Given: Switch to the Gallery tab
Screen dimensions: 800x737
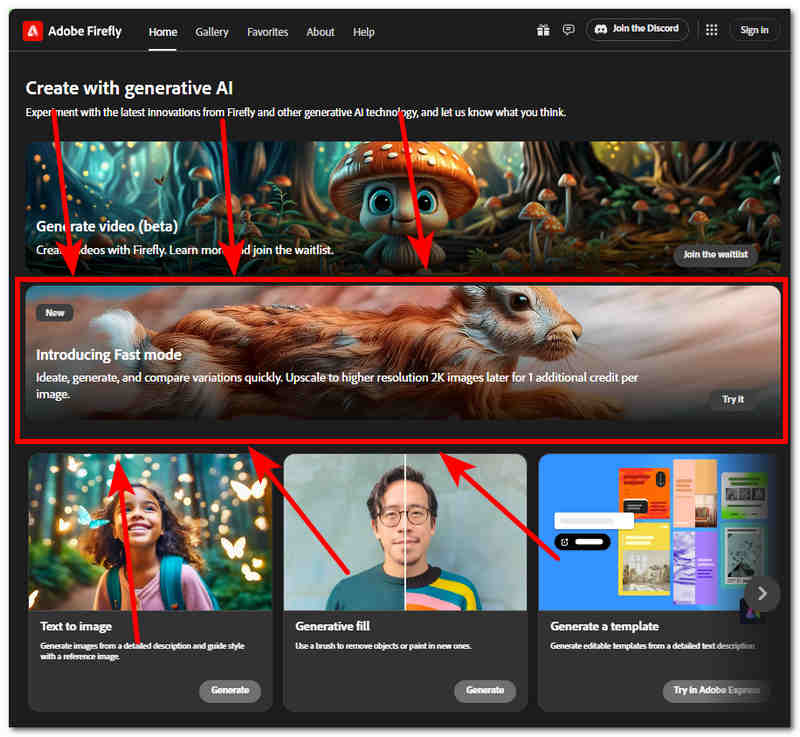Looking at the screenshot, I should pos(212,32).
